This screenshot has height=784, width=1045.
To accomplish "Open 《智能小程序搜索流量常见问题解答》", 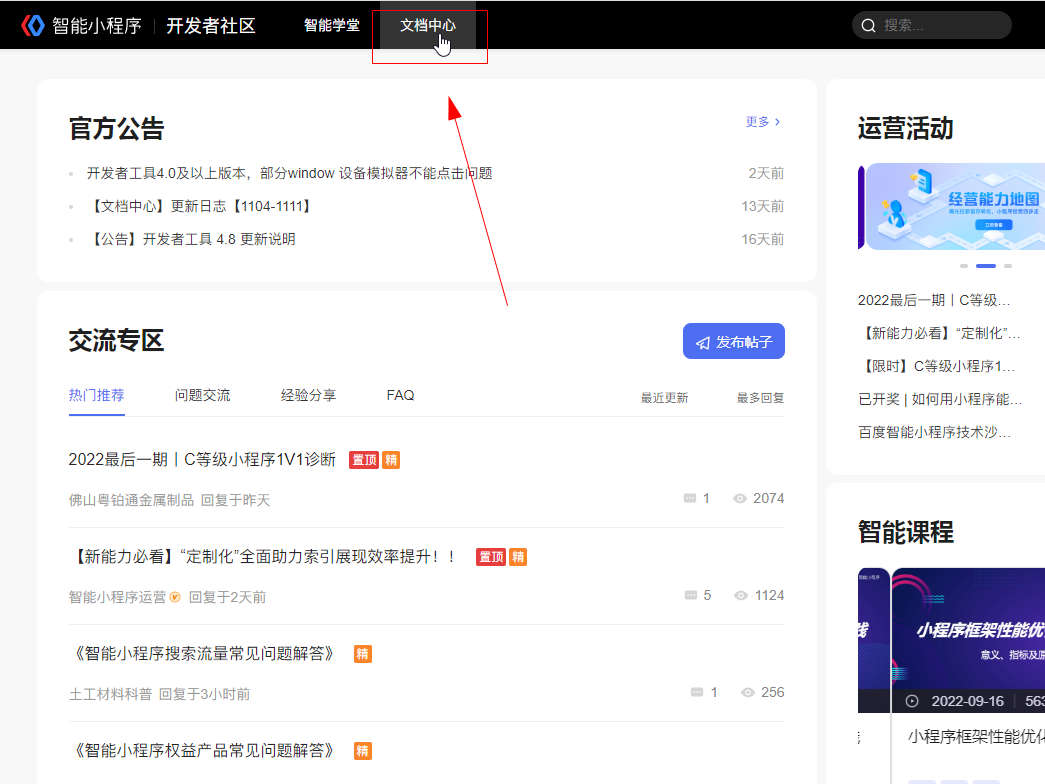I will [x=202, y=653].
